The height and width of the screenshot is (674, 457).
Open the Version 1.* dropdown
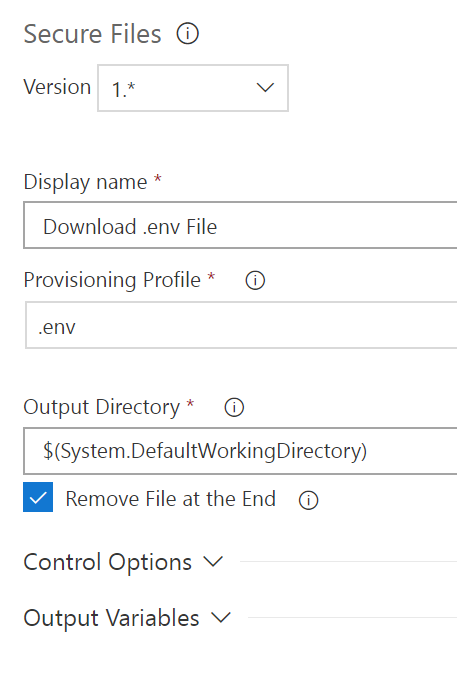coord(193,88)
